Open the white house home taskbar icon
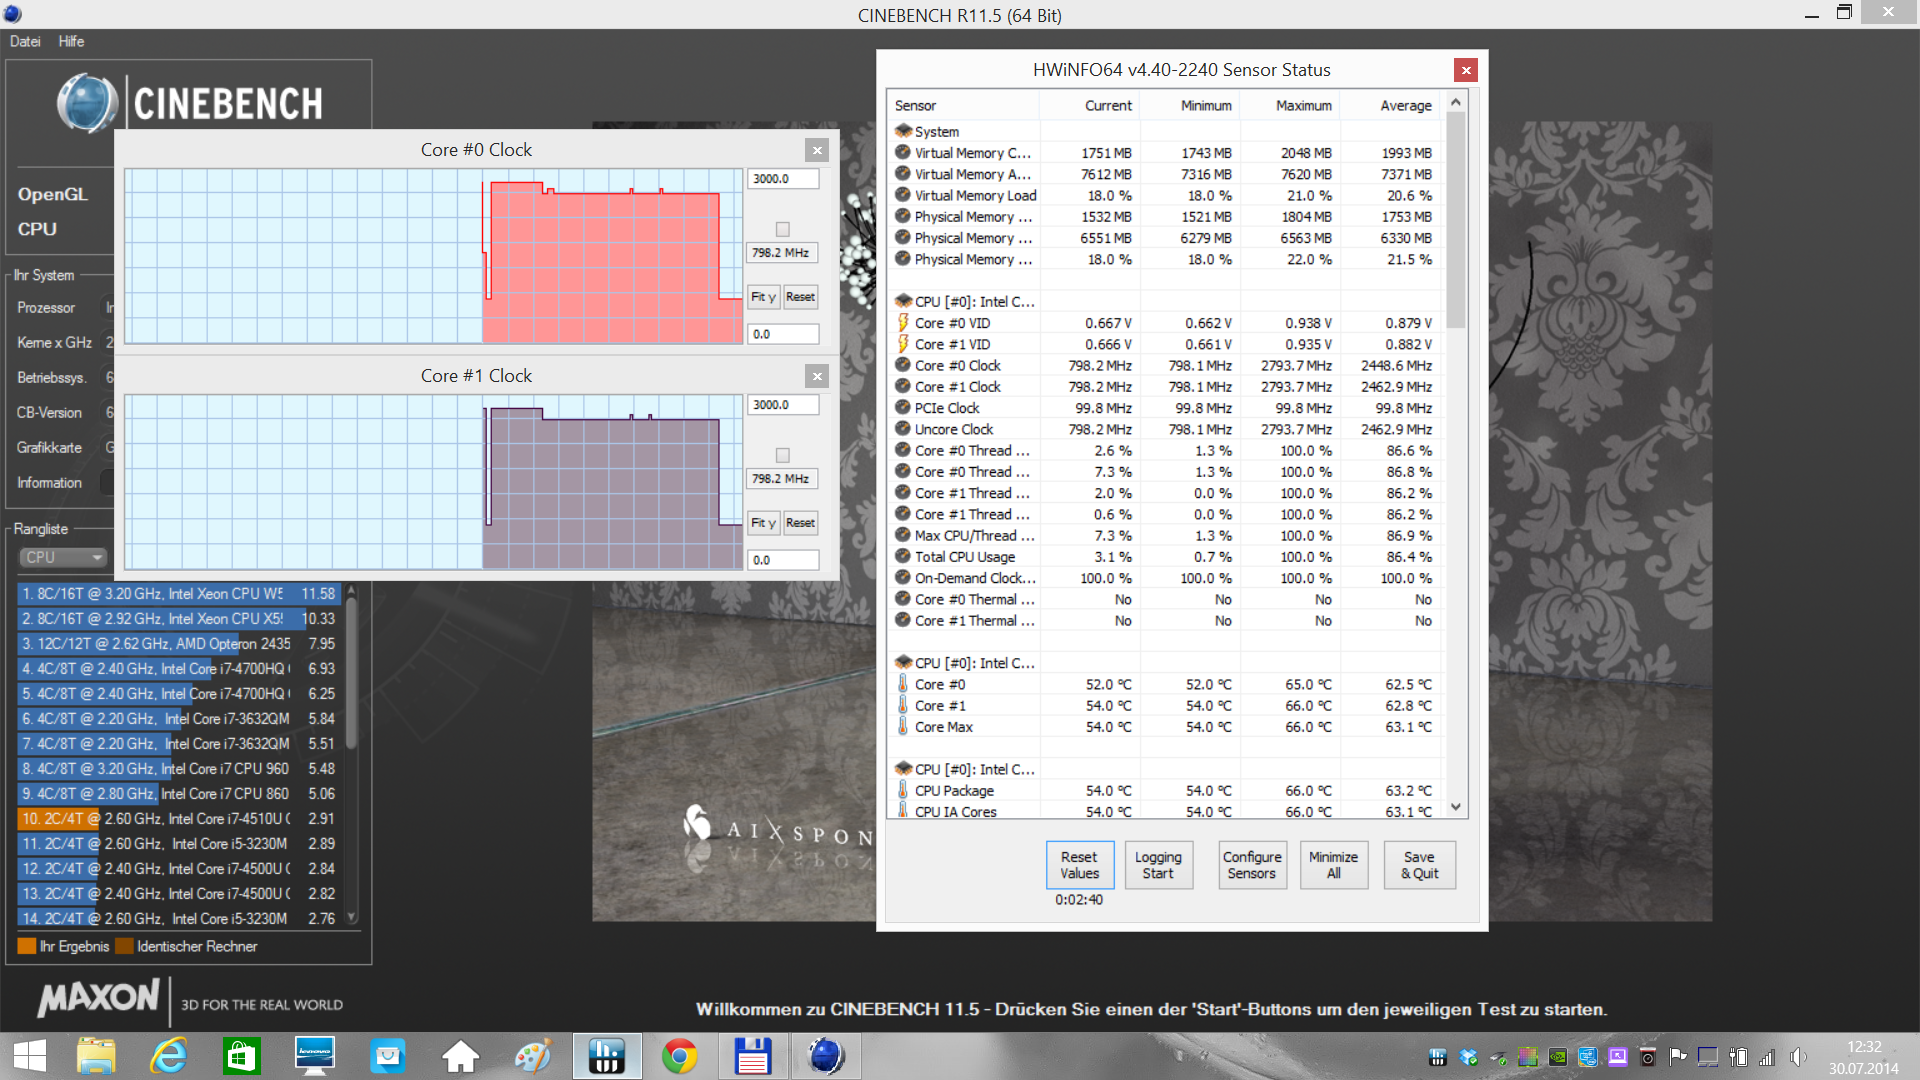Viewport: 1920px width, 1080px height. pyautogui.click(x=461, y=1056)
